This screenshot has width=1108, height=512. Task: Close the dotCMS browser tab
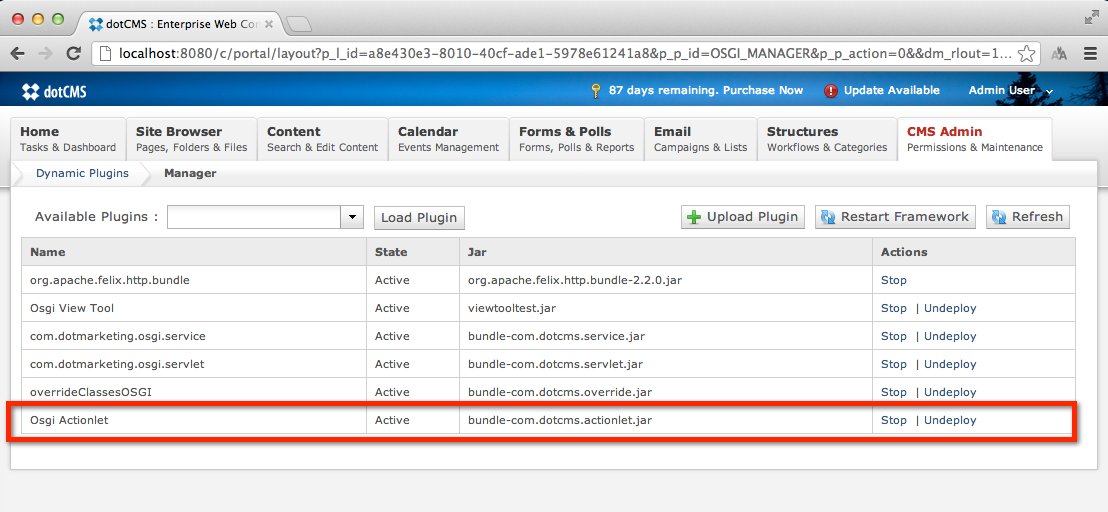(269, 23)
